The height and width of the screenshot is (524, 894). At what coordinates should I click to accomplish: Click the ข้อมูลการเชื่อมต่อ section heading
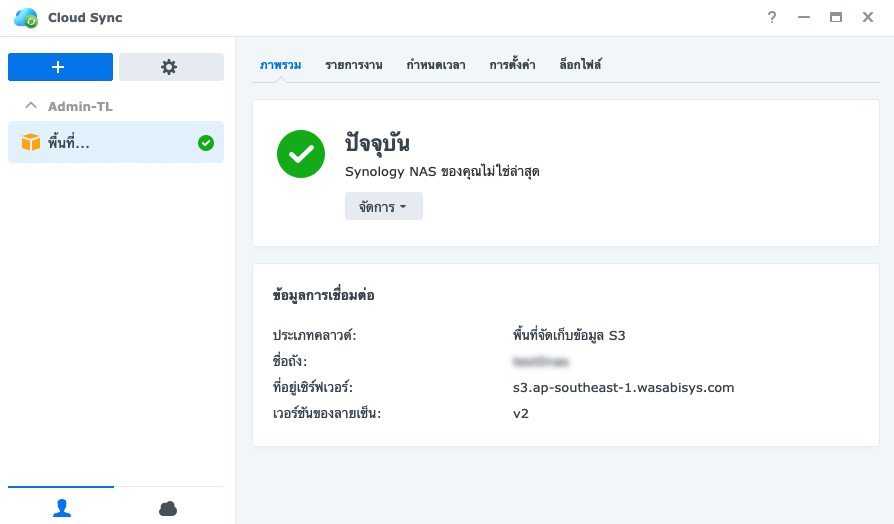point(323,295)
